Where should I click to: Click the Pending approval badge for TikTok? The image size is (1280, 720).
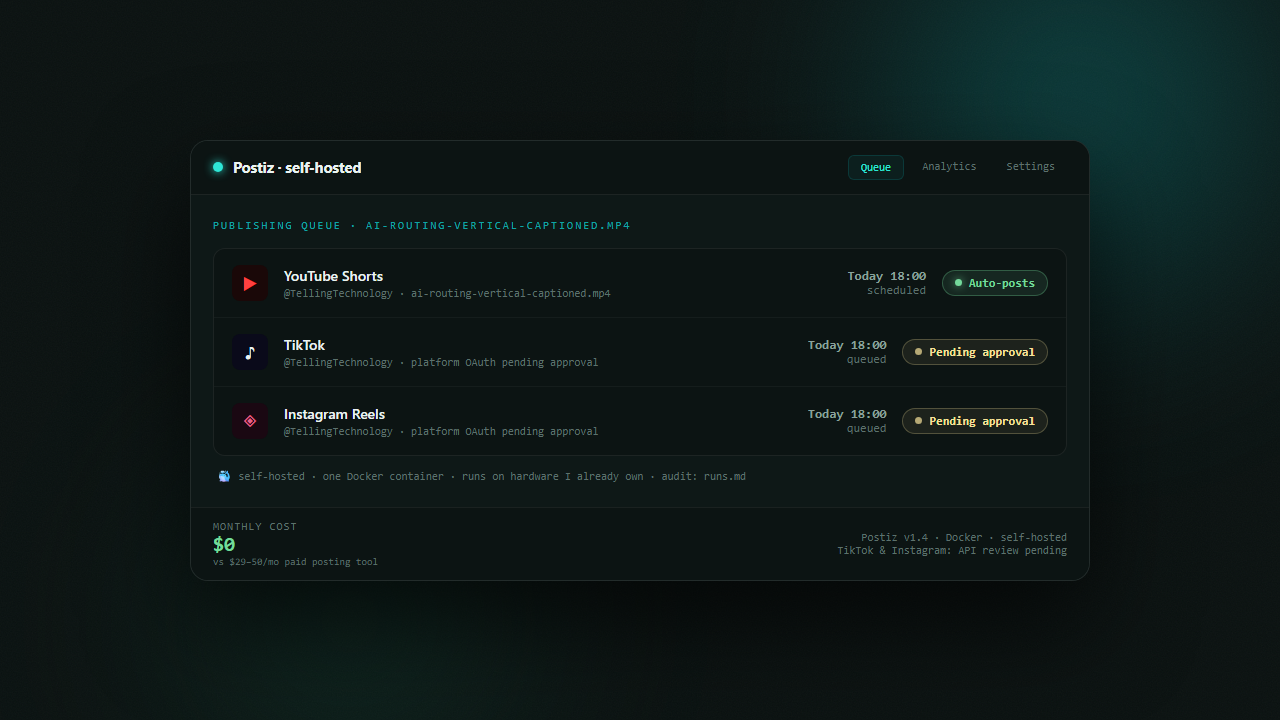[x=975, y=352]
